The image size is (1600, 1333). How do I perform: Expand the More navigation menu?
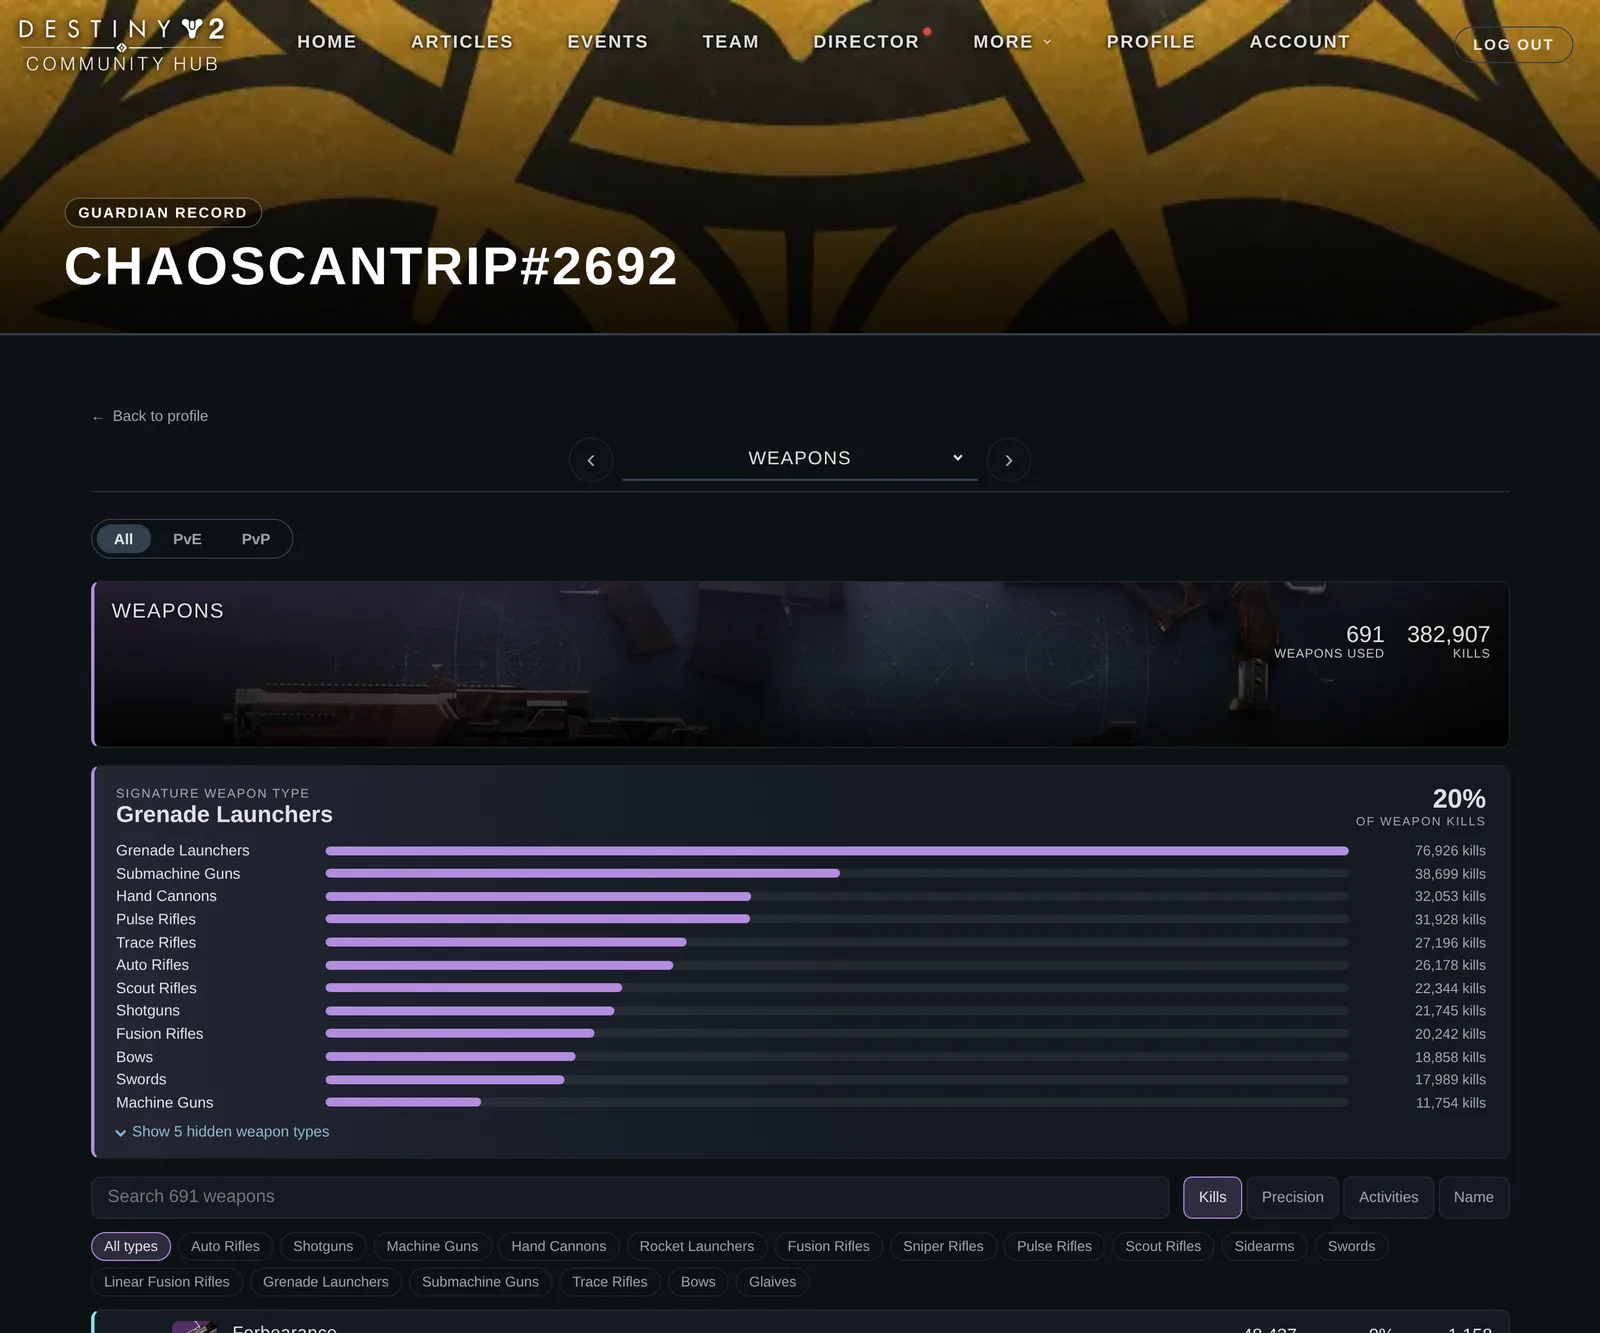(1013, 42)
